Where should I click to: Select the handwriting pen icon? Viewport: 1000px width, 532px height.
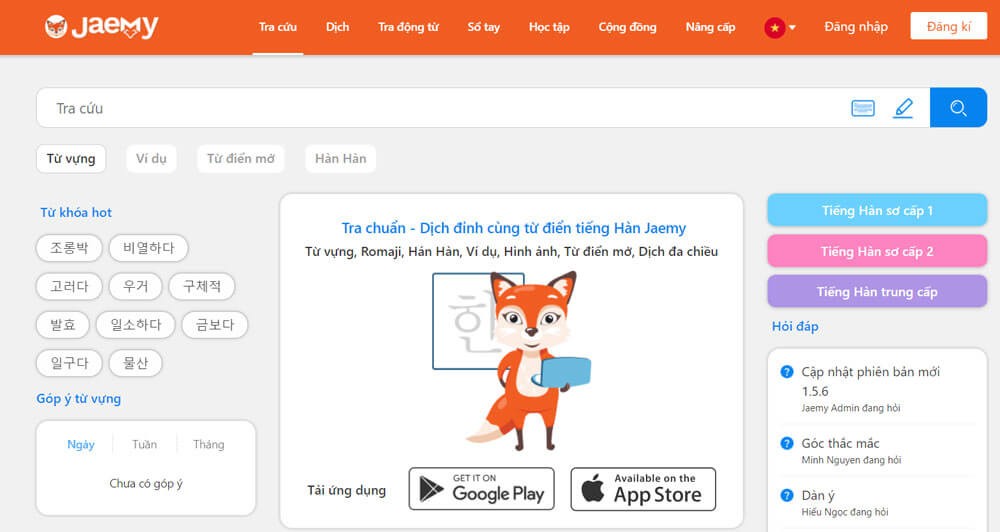click(903, 108)
